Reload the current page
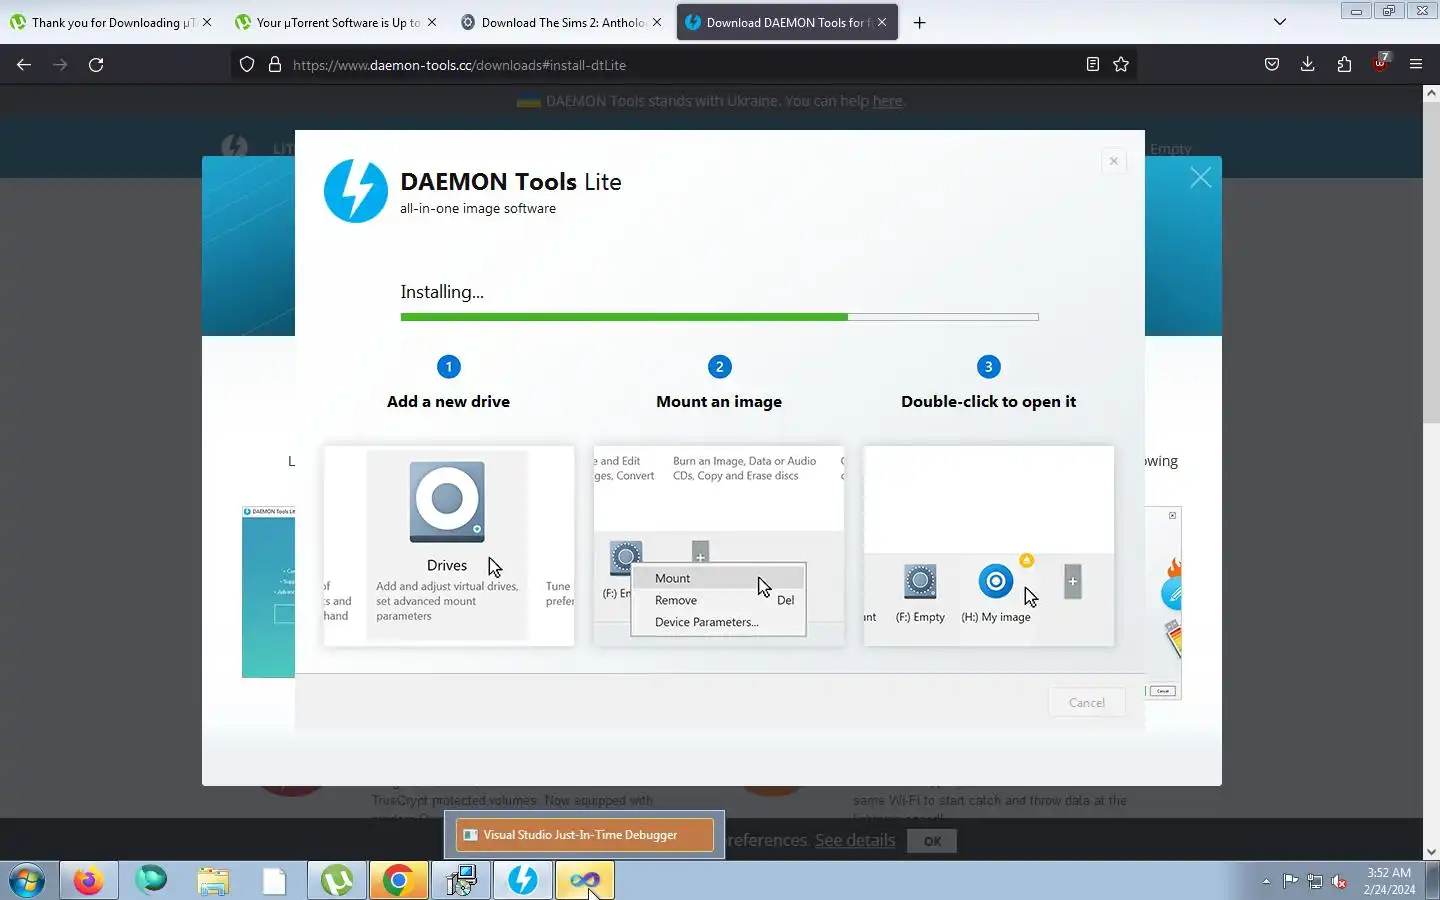The height and width of the screenshot is (900, 1440). 96,64
